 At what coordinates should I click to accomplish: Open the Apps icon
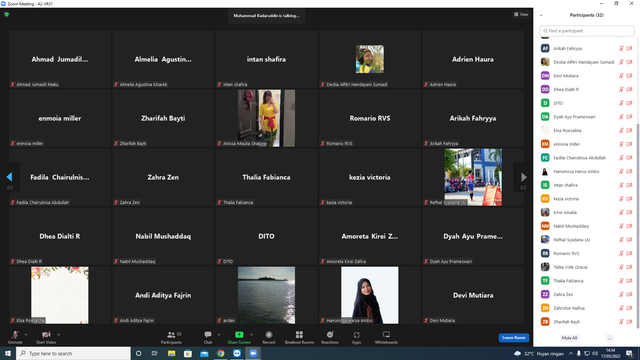356,335
